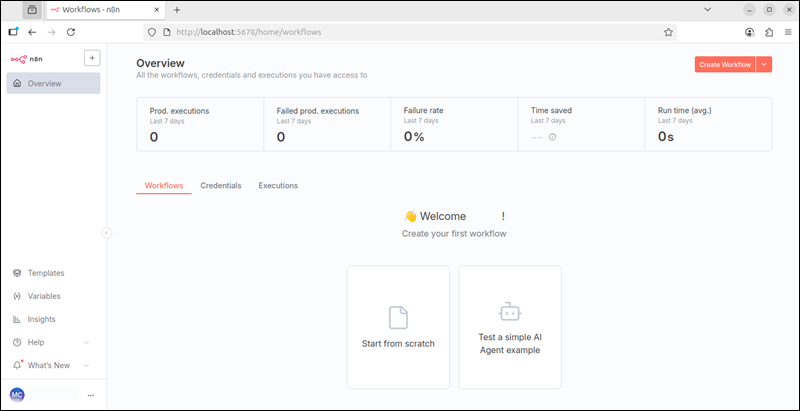Switch to the Credentials tab
Viewport: 800px width, 411px height.
click(221, 186)
